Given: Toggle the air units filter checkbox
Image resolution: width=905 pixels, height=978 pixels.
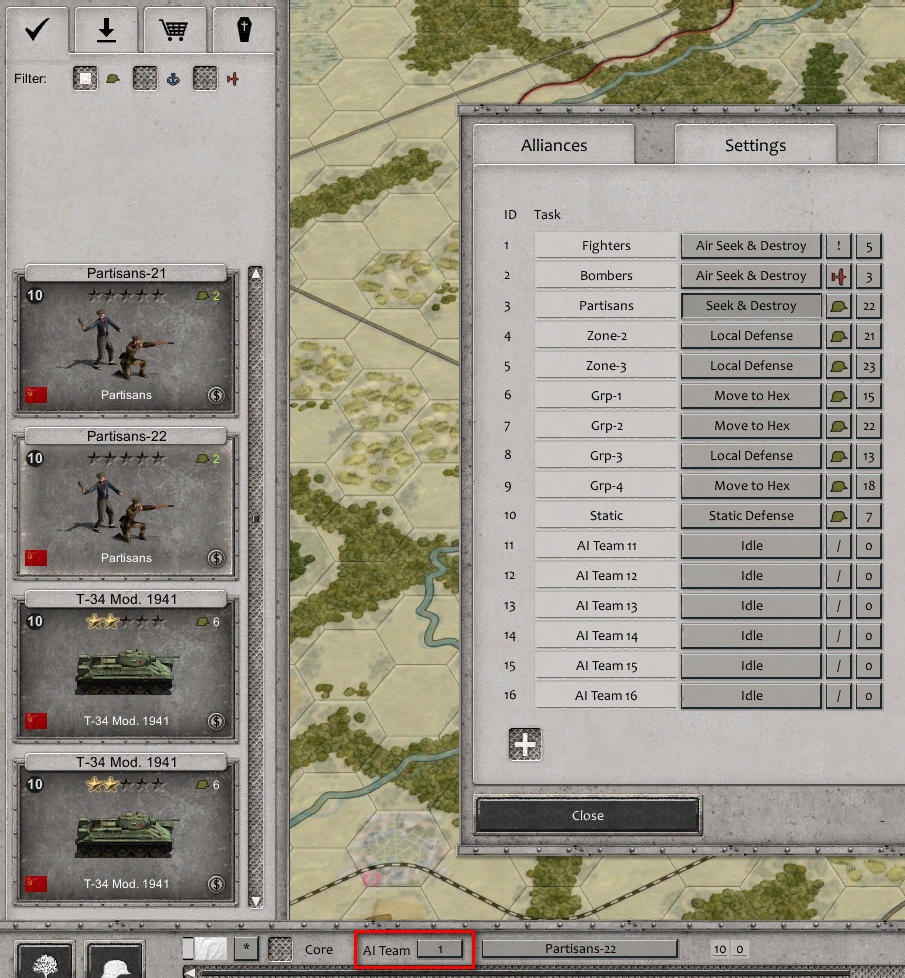Looking at the screenshot, I should coord(205,79).
